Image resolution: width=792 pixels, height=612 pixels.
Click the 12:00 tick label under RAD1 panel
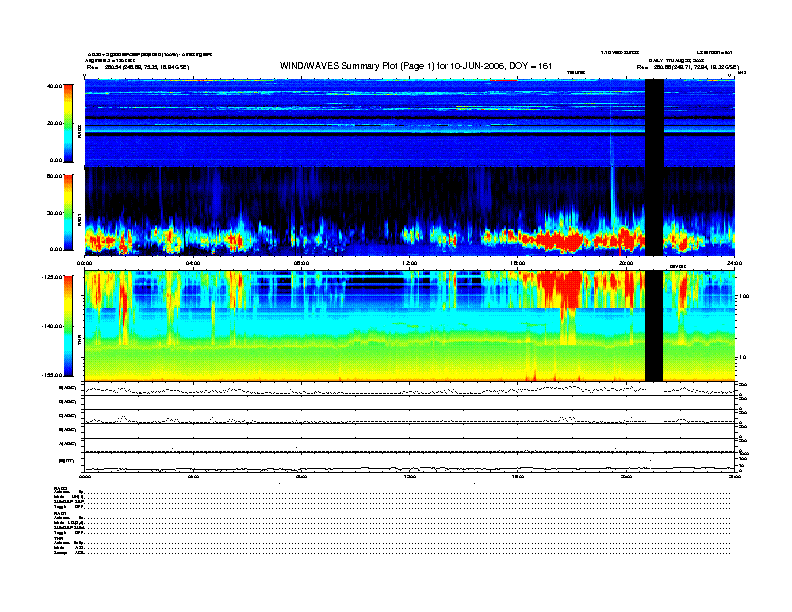(x=410, y=263)
